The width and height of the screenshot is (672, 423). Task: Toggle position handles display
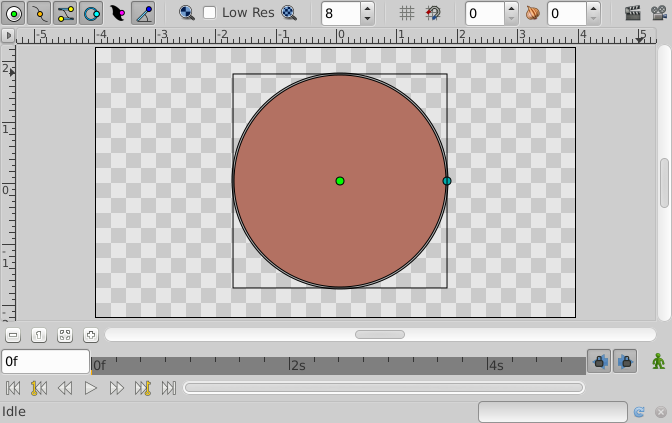14,13
